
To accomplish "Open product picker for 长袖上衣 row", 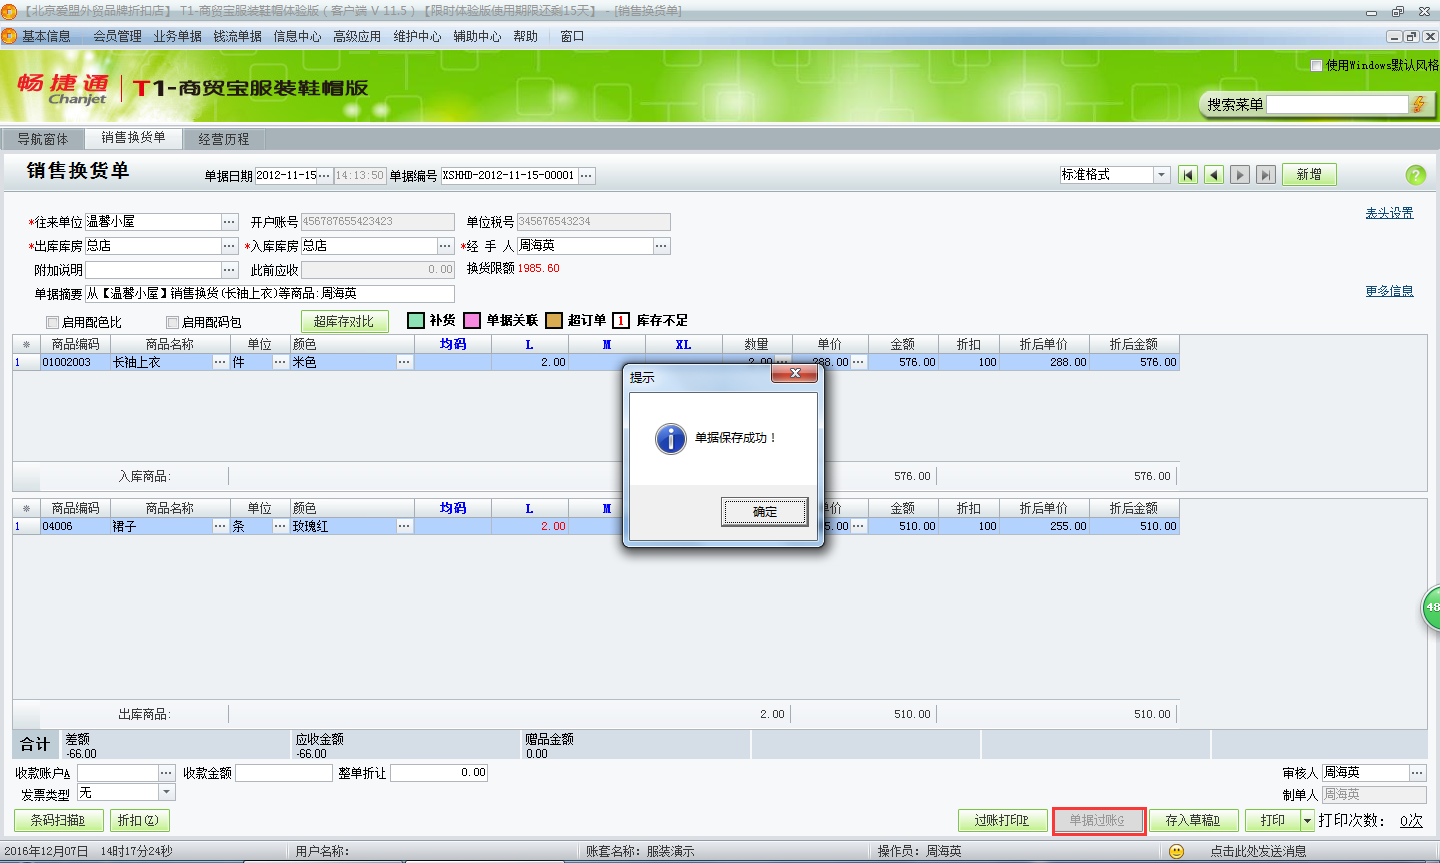I will (x=220, y=362).
